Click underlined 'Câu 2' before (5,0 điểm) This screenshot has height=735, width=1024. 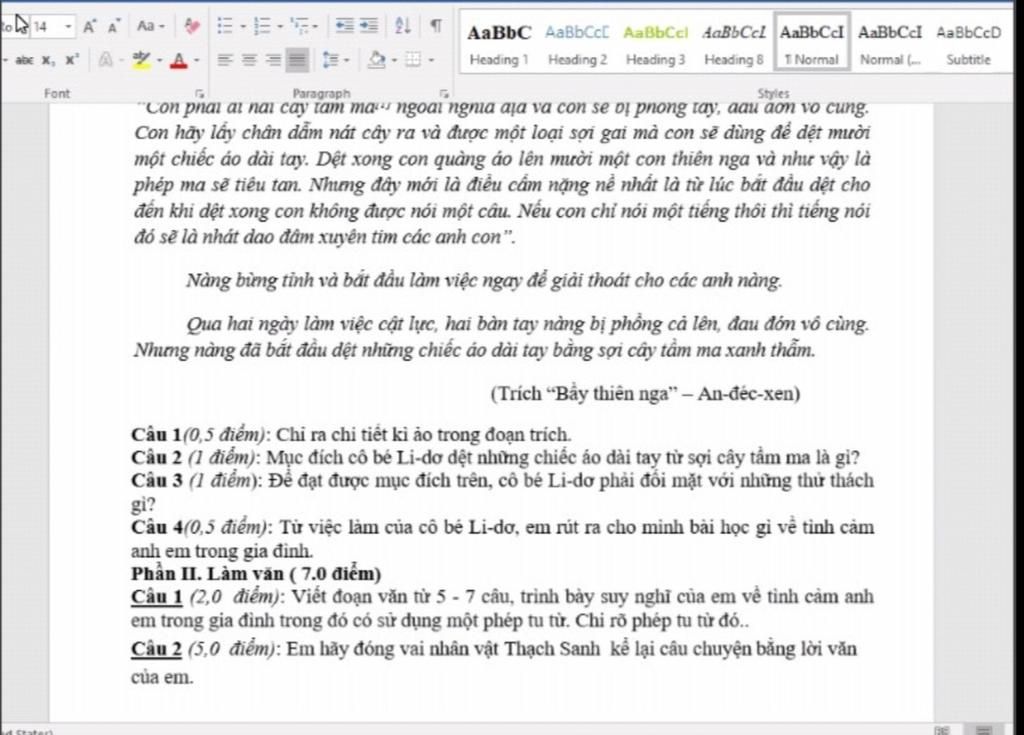click(157, 649)
